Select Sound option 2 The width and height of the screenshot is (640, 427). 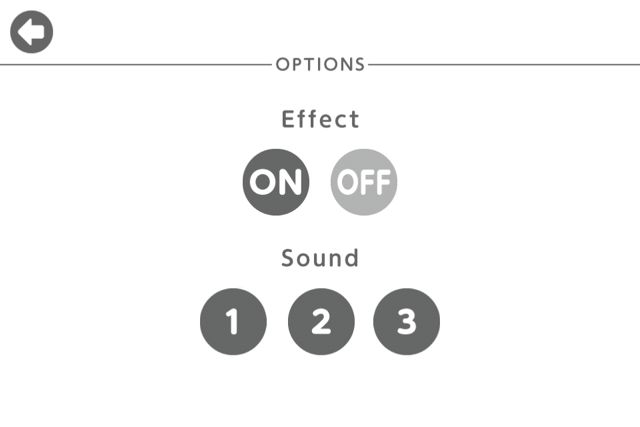[321, 322]
